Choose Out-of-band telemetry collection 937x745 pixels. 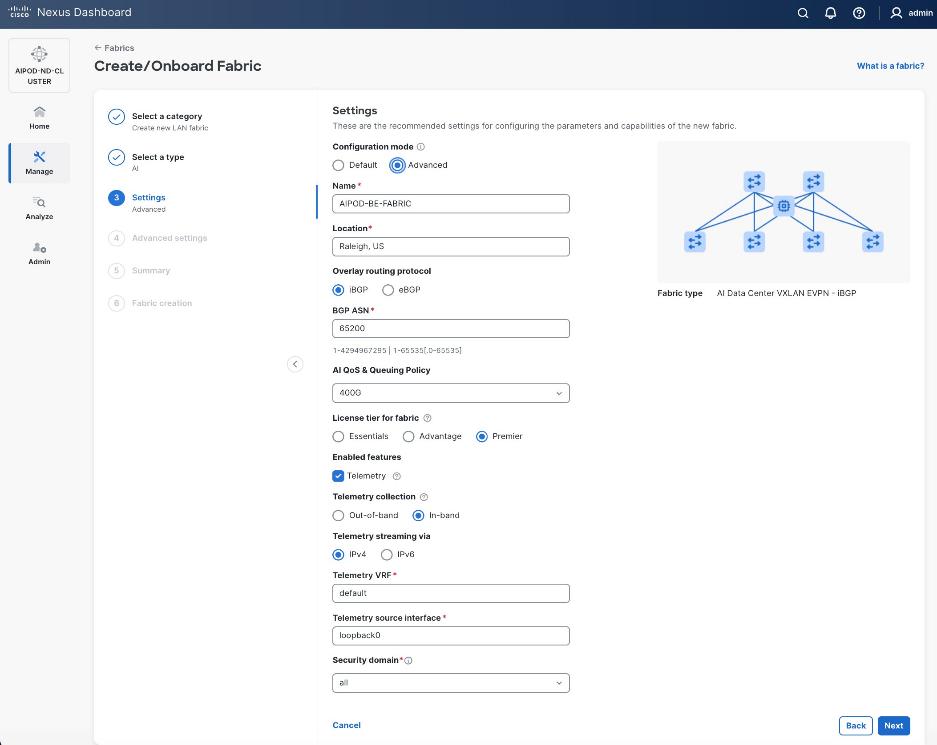pyautogui.click(x=338, y=515)
